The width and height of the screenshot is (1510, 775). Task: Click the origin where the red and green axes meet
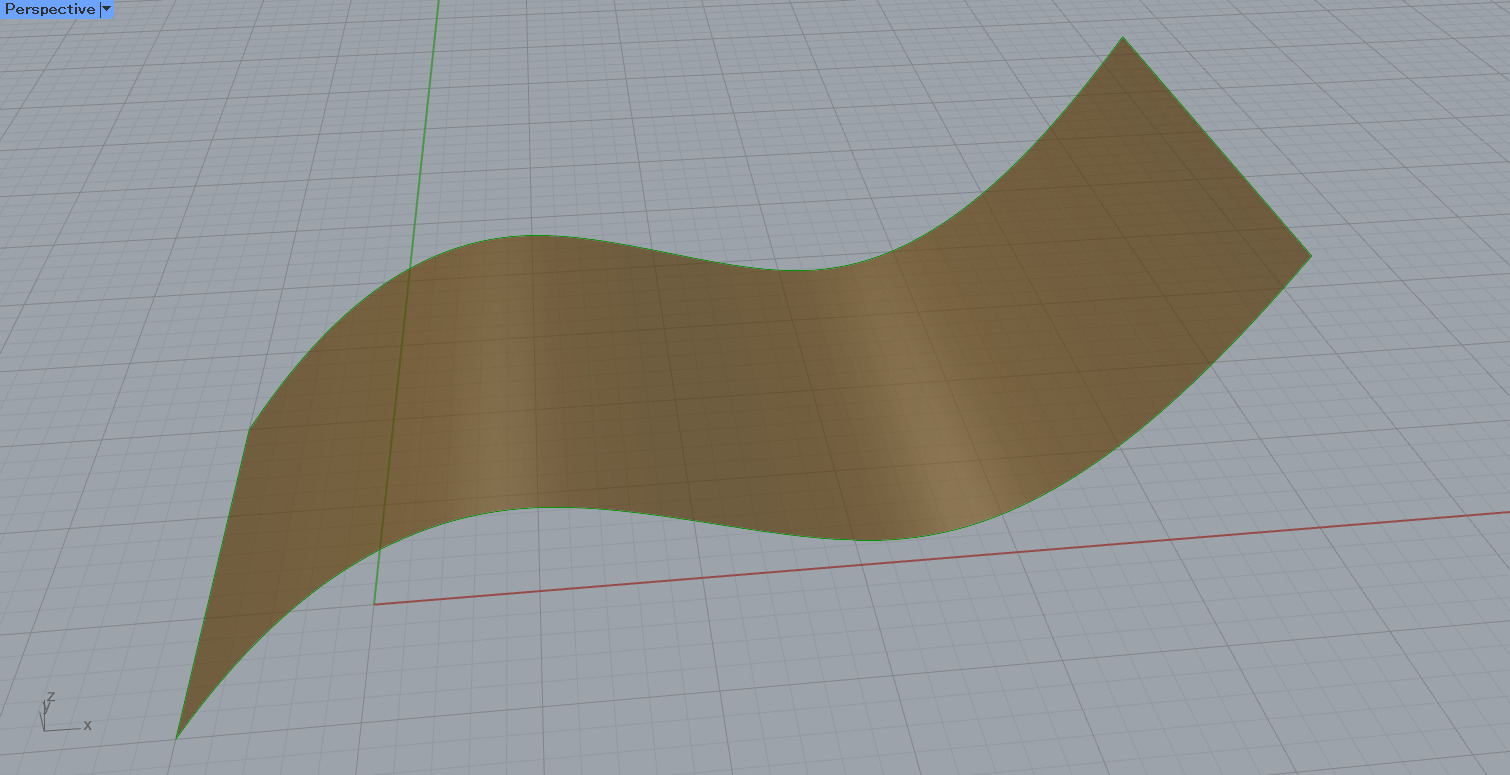[x=375, y=604]
